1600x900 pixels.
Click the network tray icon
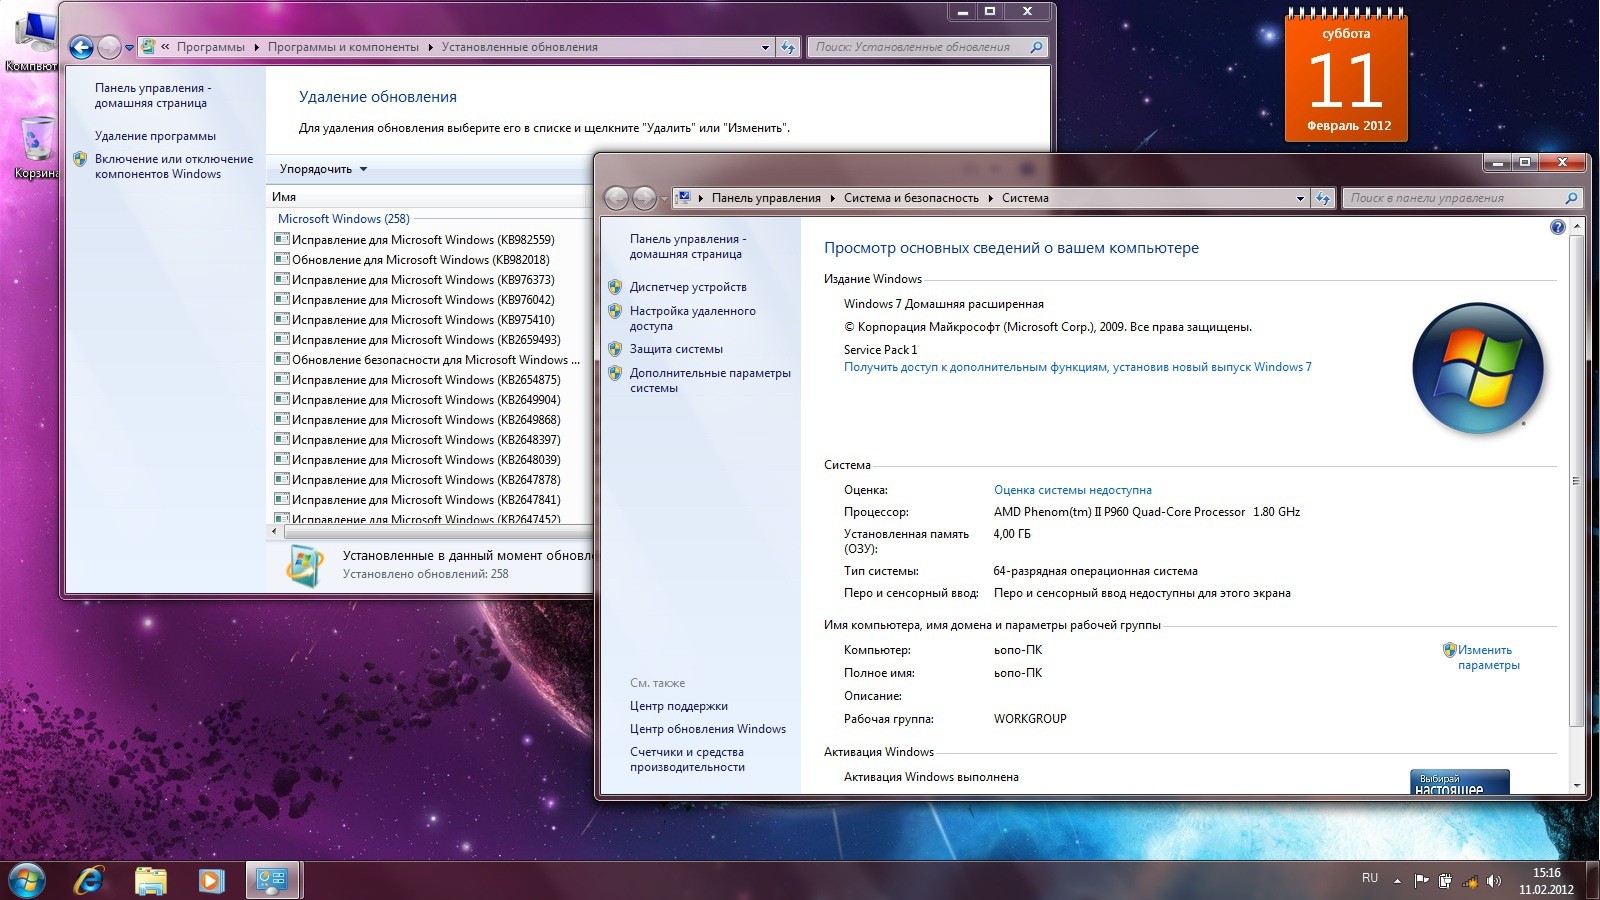pos(1470,882)
